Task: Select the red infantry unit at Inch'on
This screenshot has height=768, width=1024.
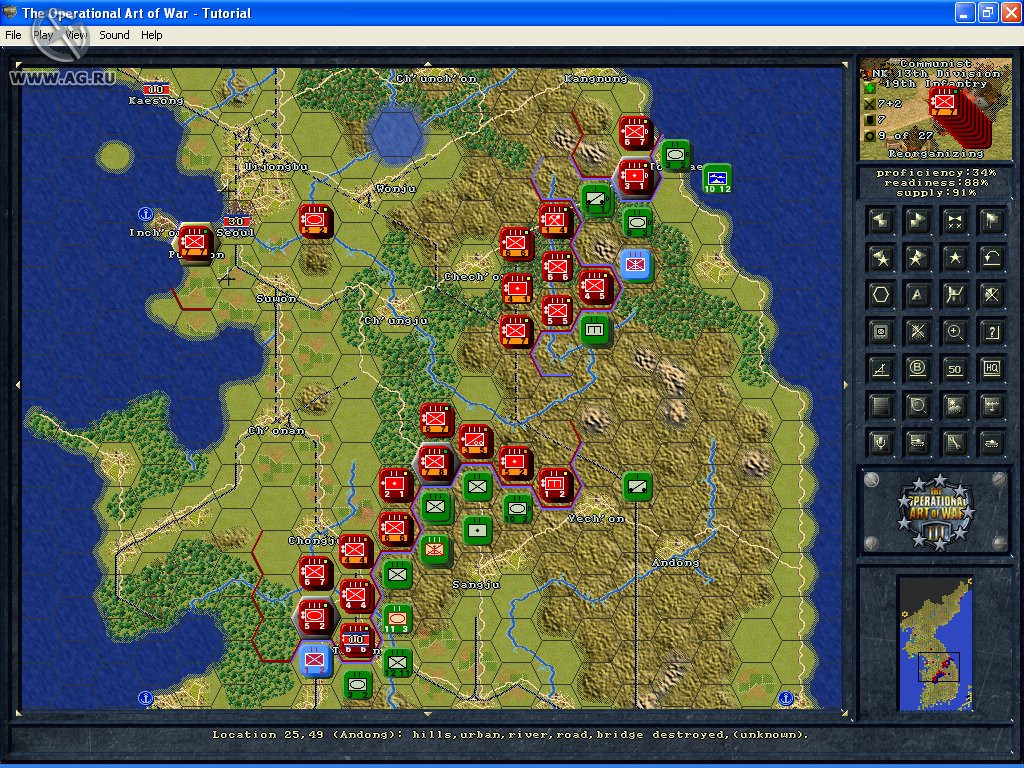Action: 194,242
